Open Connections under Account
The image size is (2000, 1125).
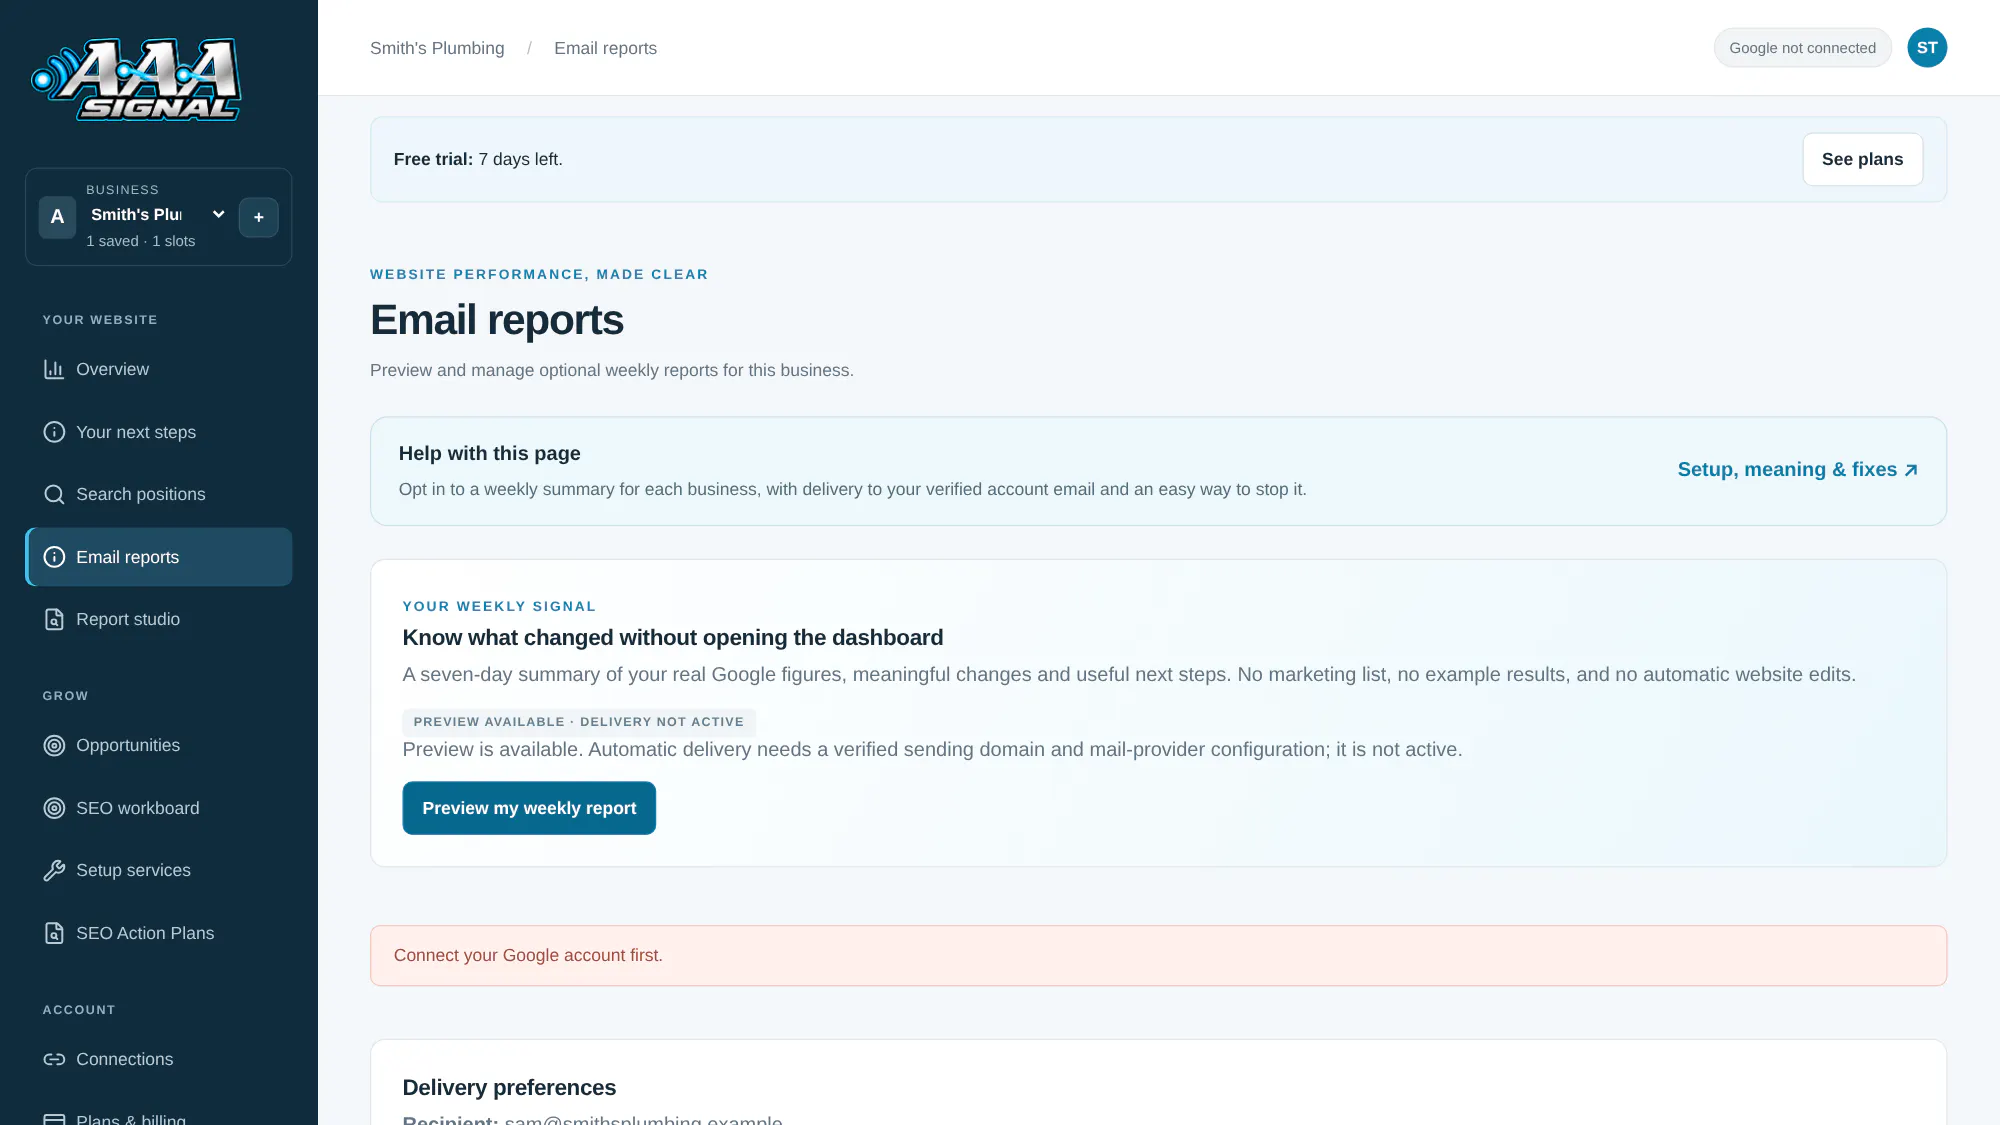[x=158, y=1059]
